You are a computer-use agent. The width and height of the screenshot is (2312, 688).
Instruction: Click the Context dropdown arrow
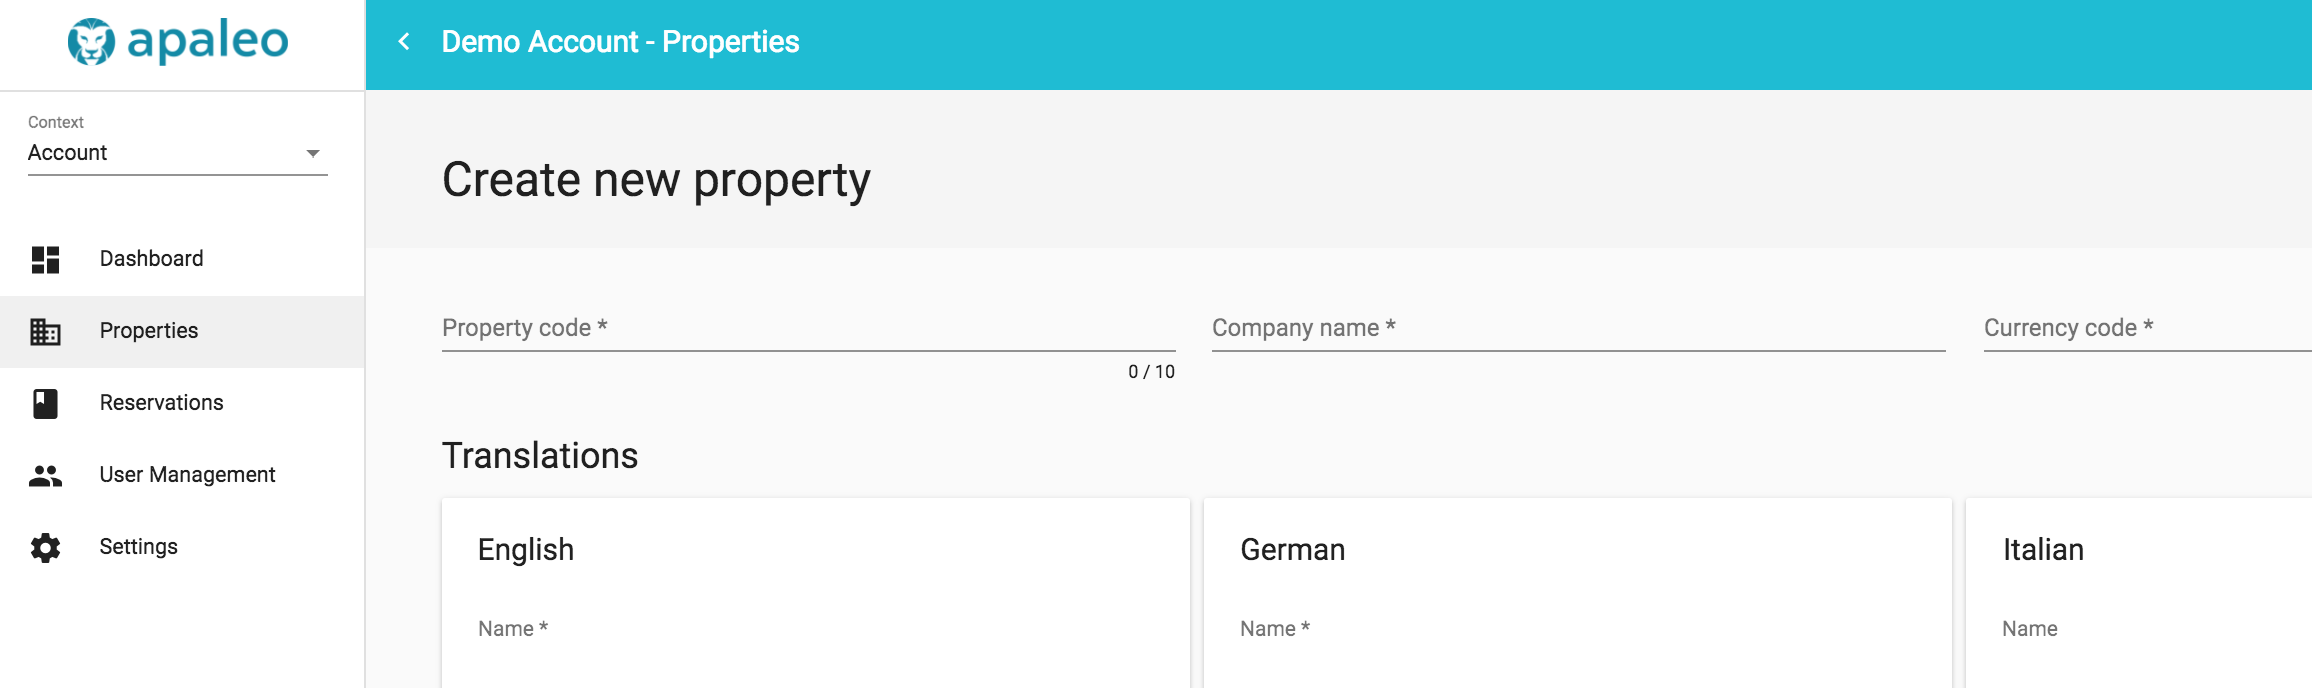pos(313,154)
